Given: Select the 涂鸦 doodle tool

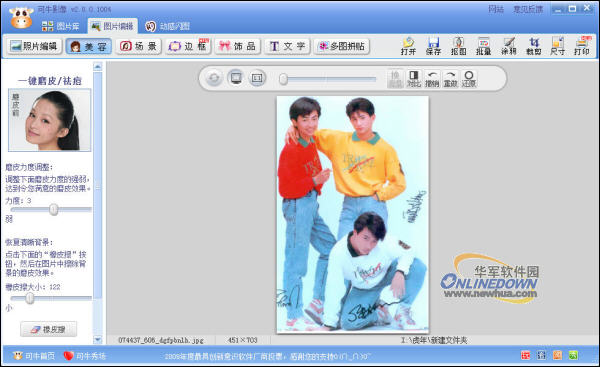Looking at the screenshot, I should pos(509,46).
